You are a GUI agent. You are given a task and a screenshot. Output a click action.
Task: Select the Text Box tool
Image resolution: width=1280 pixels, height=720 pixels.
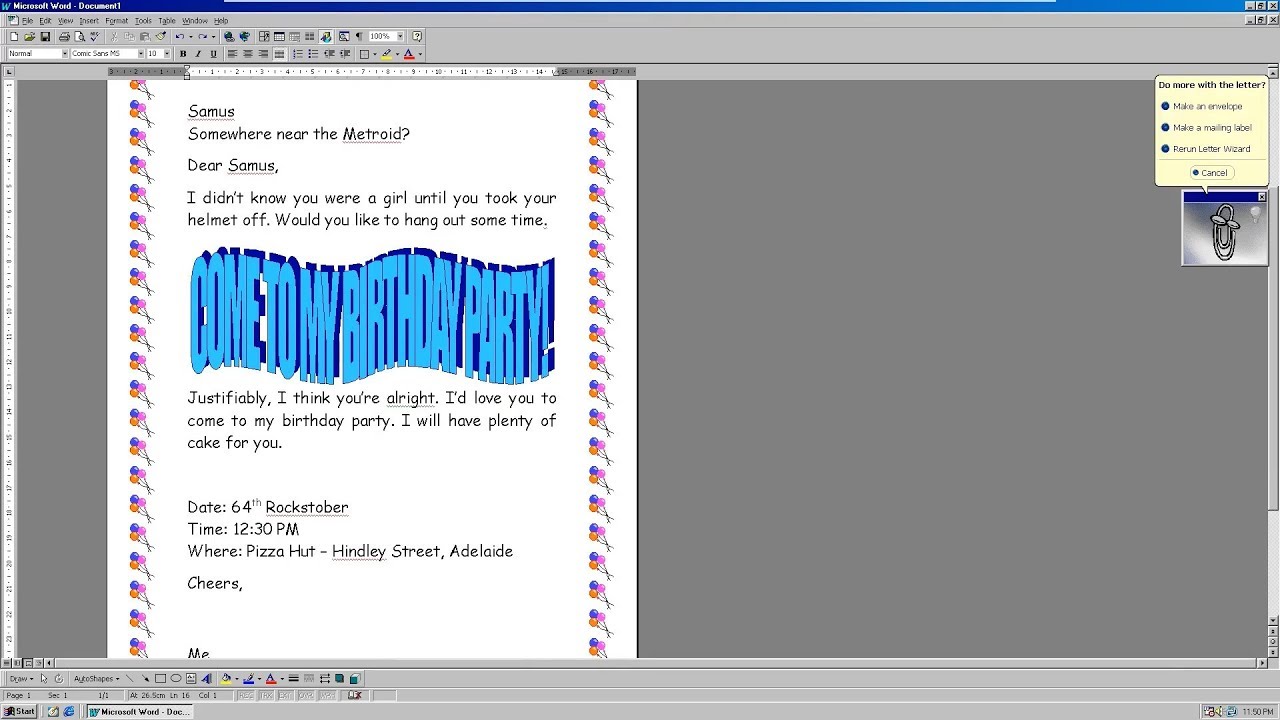coord(191,678)
